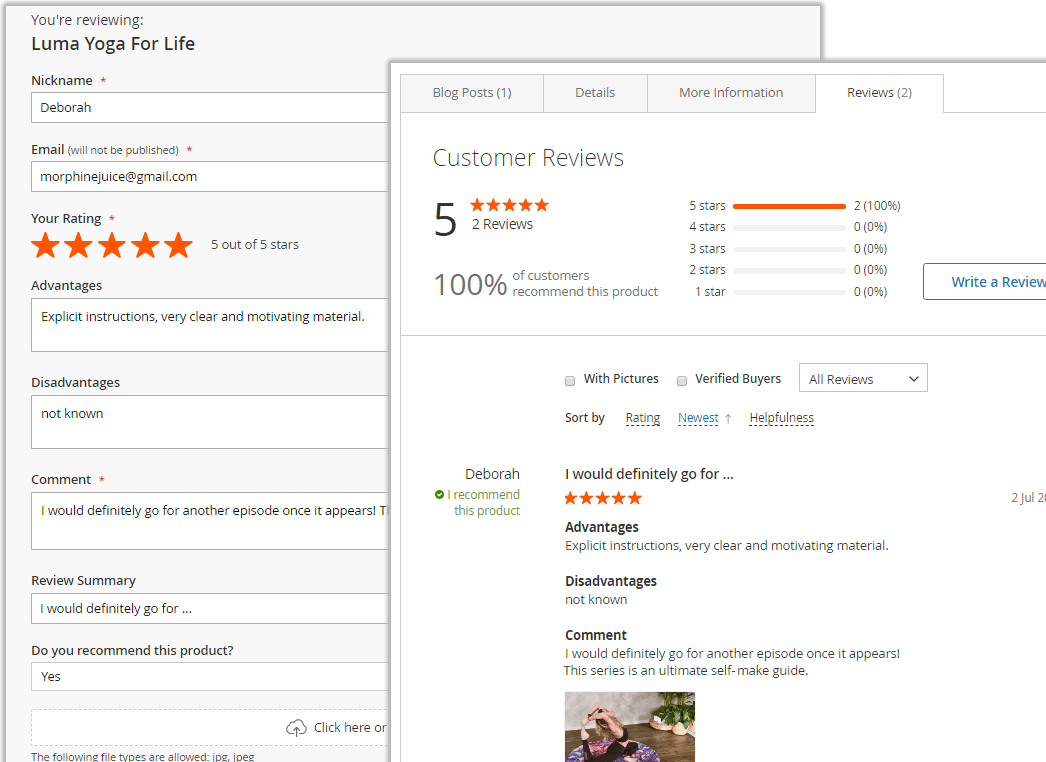The height and width of the screenshot is (762, 1046).
Task: Click the review title 'I would definitely go for ...'
Action: tap(649, 474)
